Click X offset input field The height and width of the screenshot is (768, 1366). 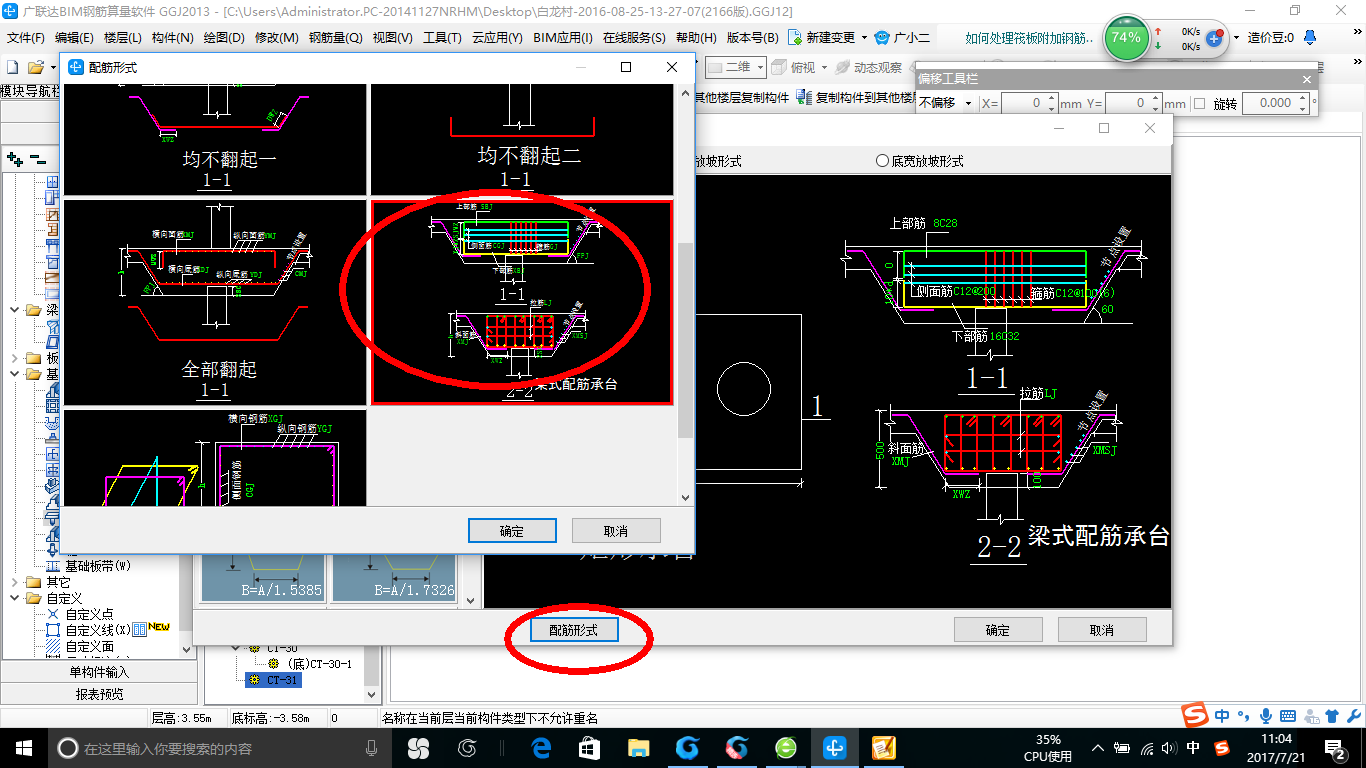(1024, 103)
